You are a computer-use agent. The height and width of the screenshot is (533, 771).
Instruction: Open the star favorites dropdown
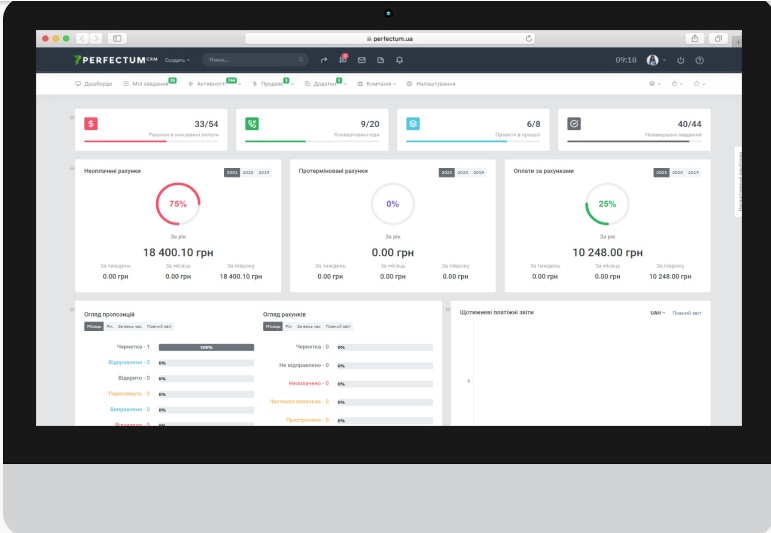[x=699, y=84]
